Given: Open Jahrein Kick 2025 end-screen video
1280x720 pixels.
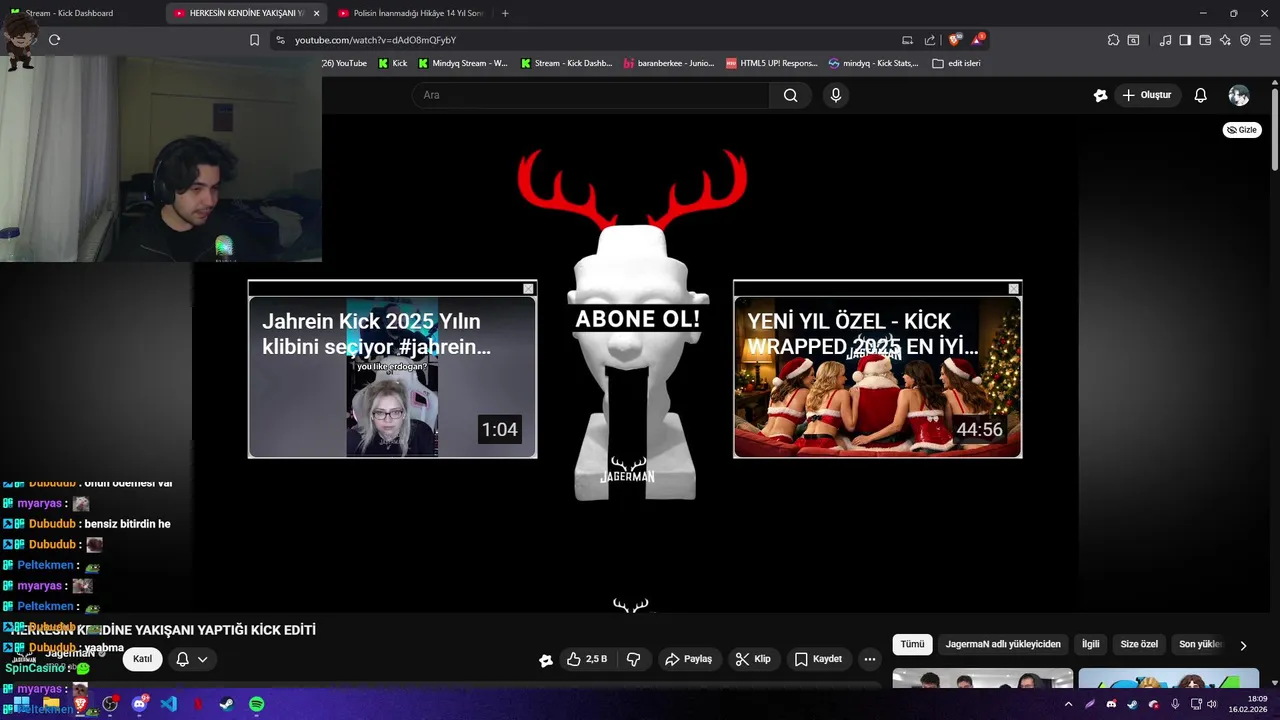Looking at the screenshot, I should (x=392, y=376).
